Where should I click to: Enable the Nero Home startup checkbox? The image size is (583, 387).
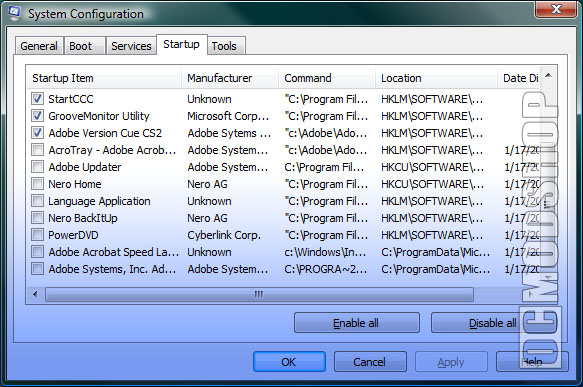37,184
